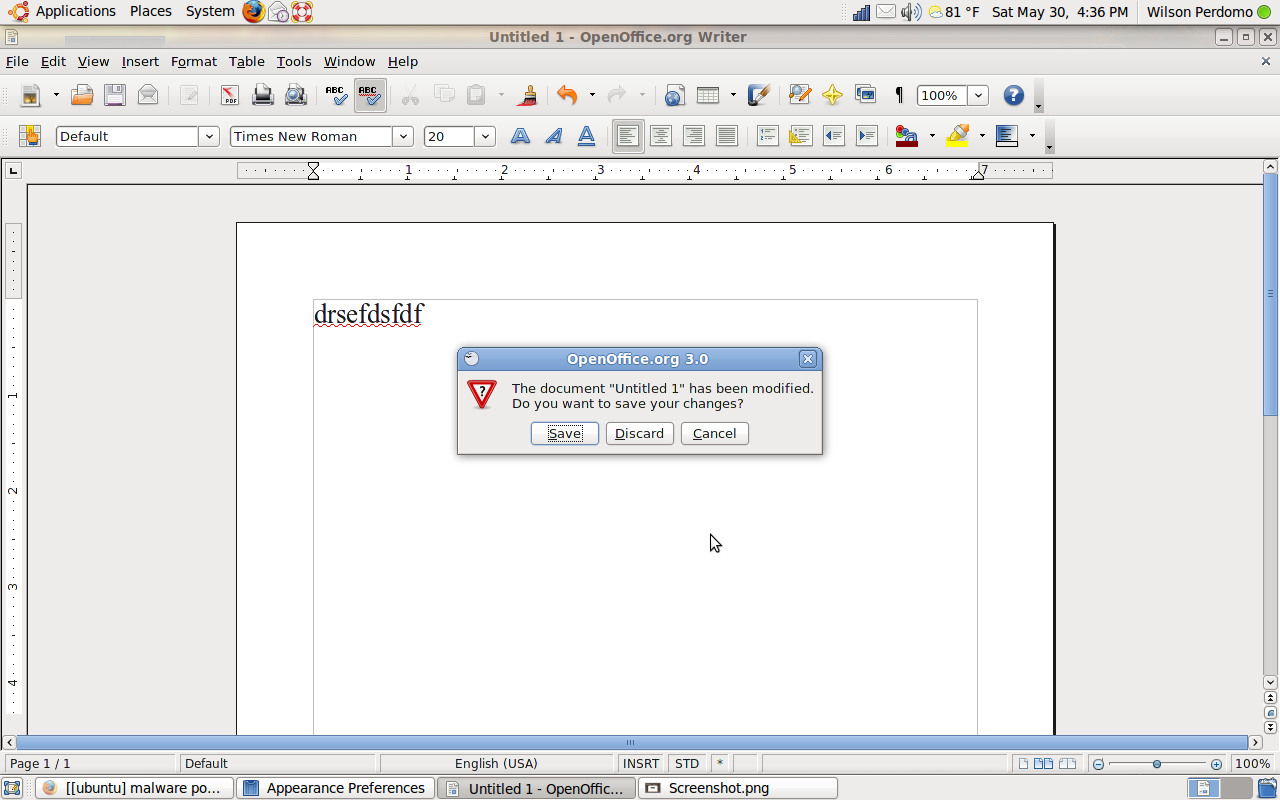Click the Open file folder icon
Image resolution: width=1280 pixels, height=800 pixels.
pyautogui.click(x=82, y=95)
